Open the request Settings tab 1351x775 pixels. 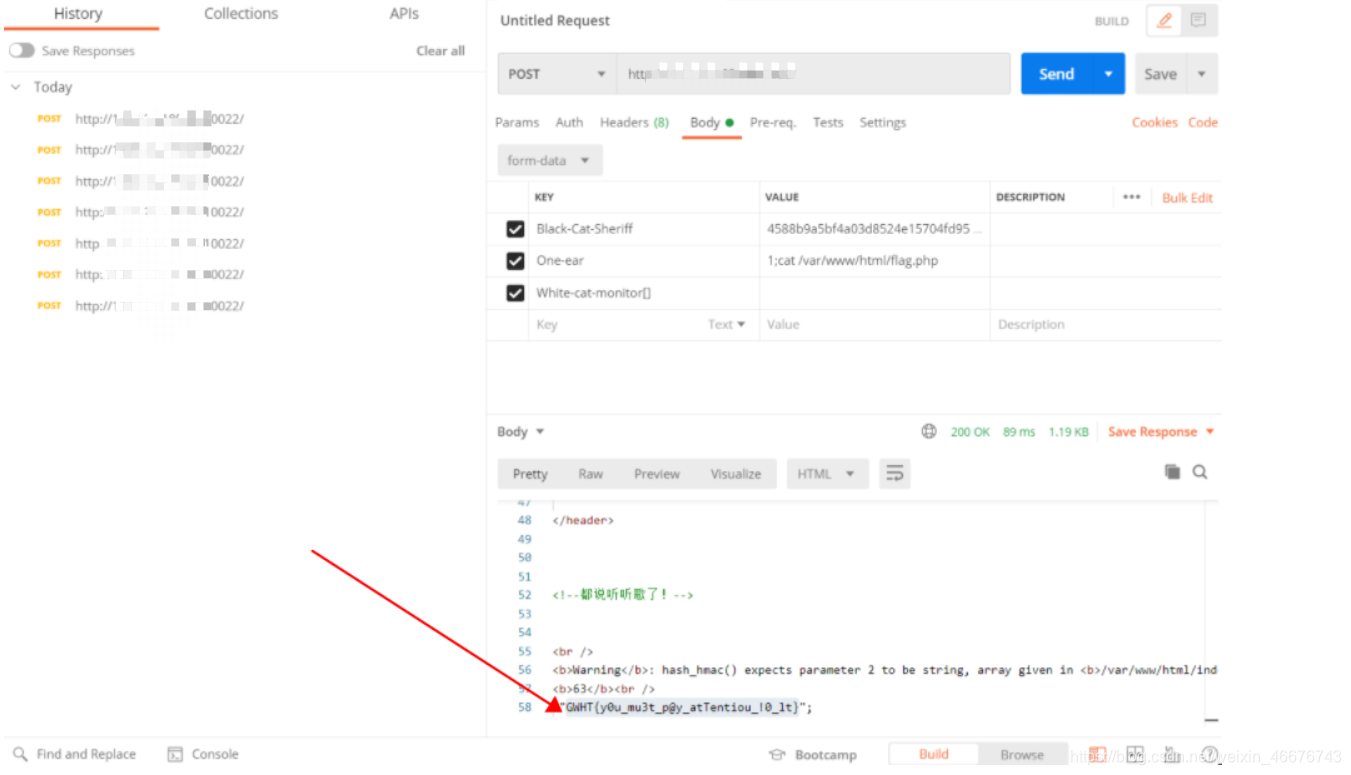point(883,122)
